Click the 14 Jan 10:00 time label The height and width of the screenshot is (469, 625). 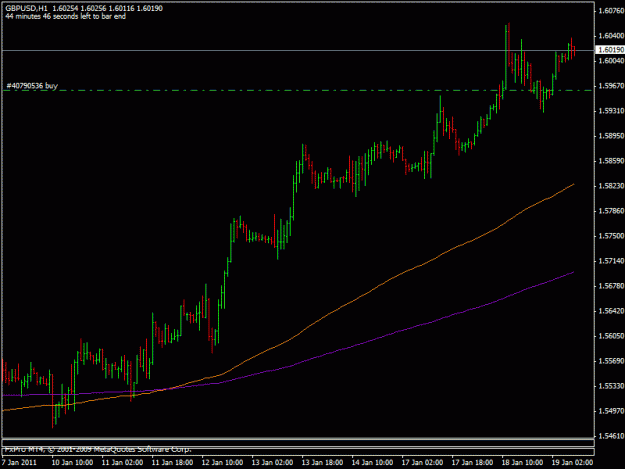click(372, 462)
